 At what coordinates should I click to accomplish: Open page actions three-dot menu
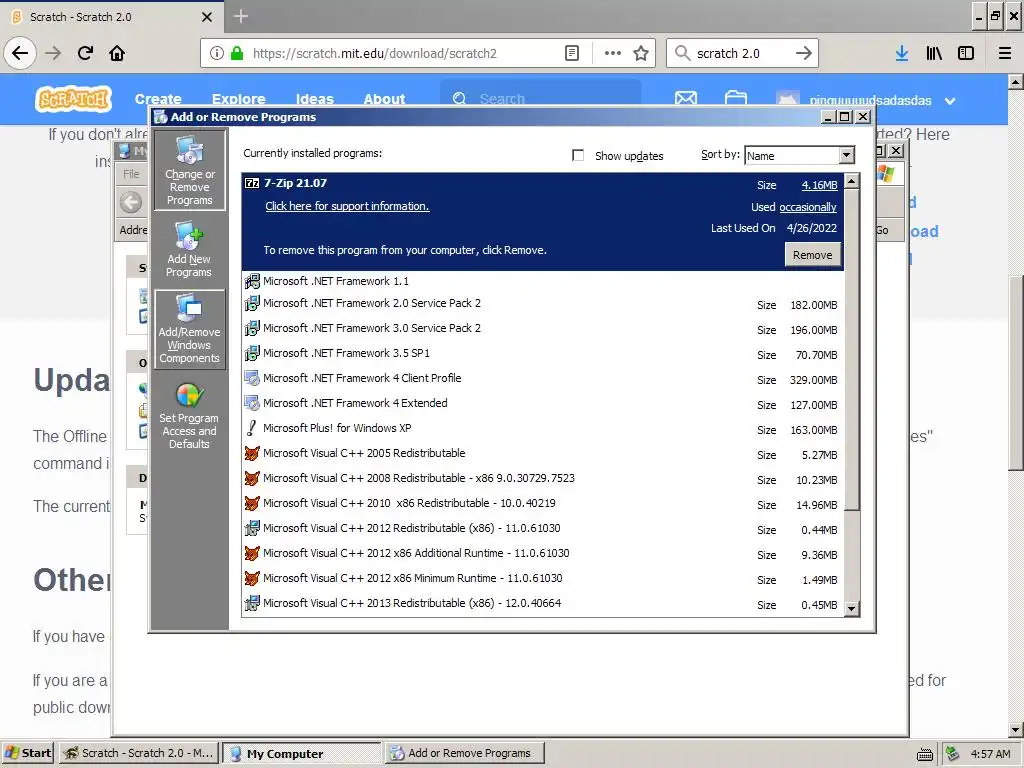613,54
